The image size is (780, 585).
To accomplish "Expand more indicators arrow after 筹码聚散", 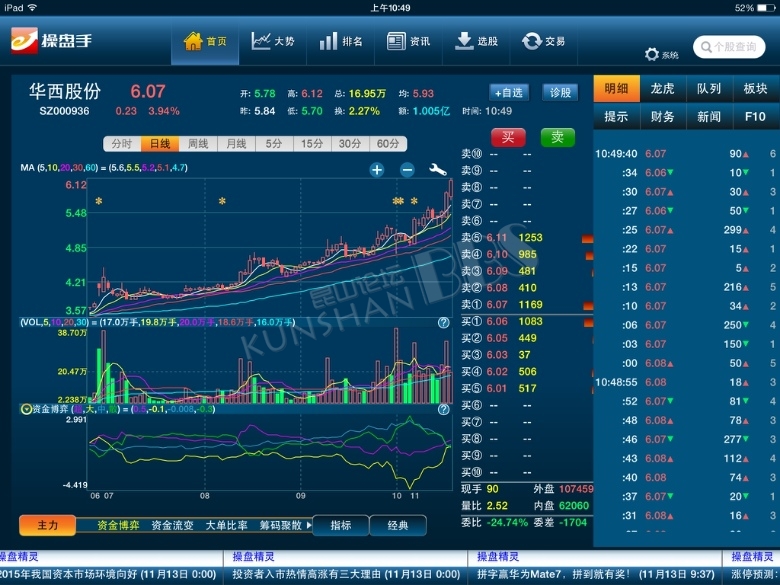I will tap(309, 525).
